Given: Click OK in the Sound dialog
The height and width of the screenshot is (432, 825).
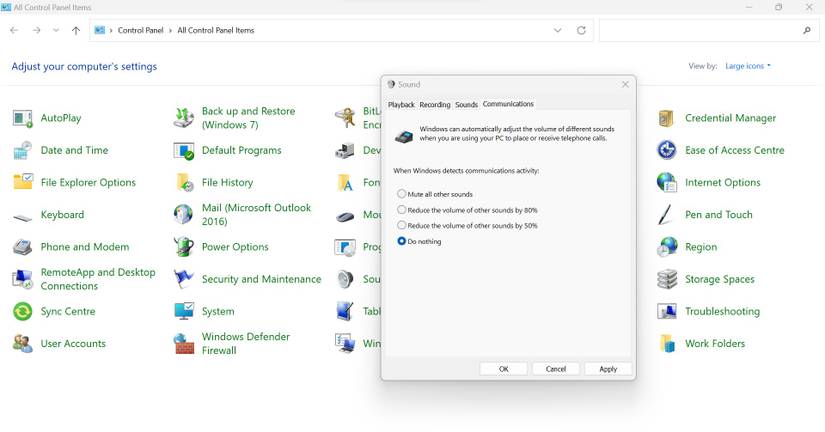Looking at the screenshot, I should 504,369.
